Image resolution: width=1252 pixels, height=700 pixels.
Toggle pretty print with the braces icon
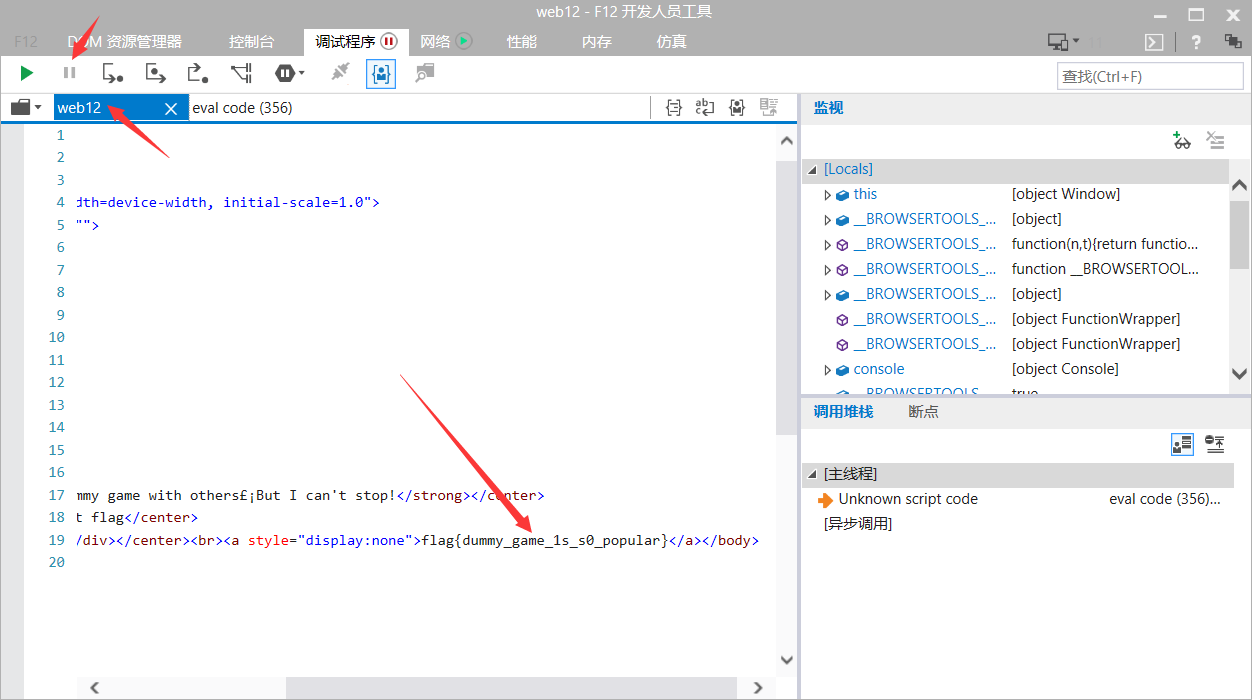[674, 107]
